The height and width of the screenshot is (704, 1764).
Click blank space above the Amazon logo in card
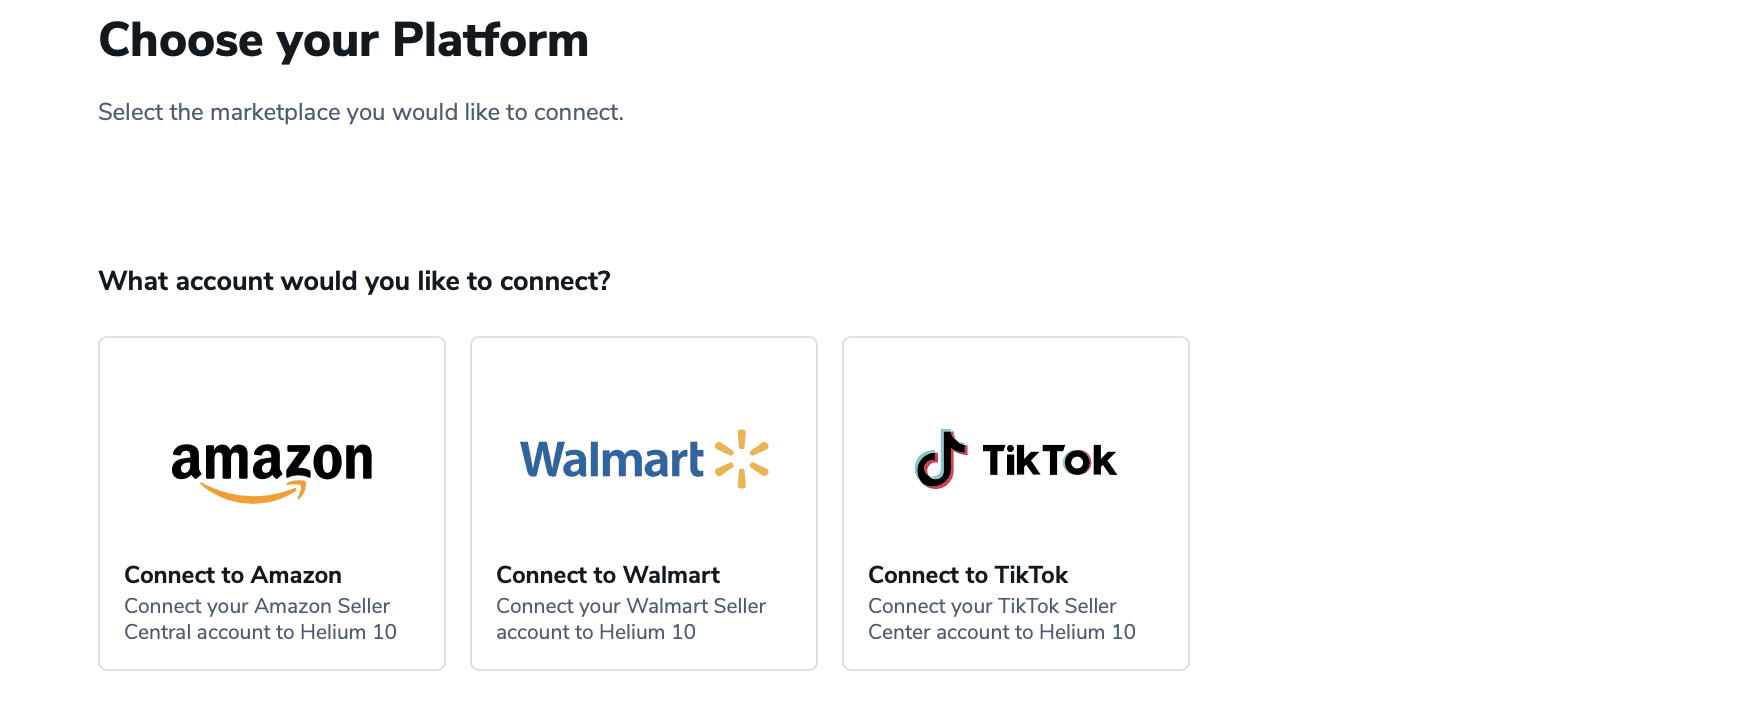272,385
